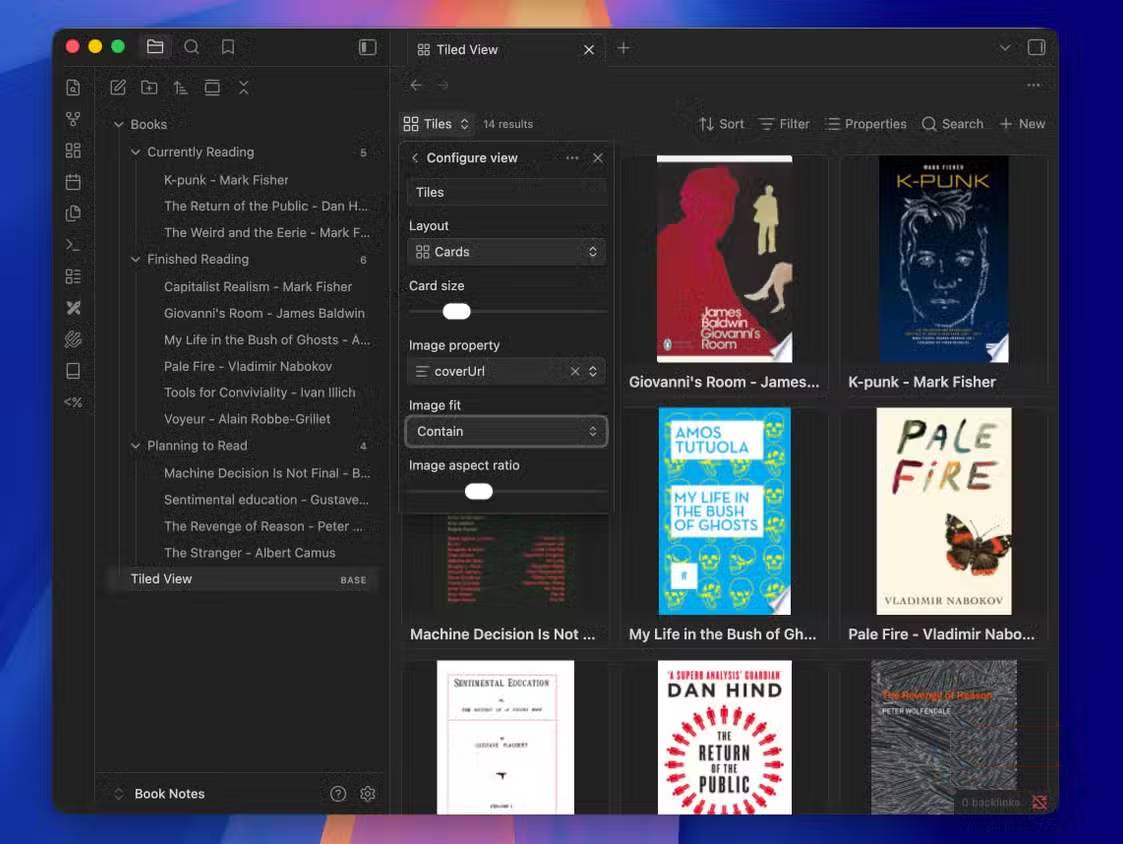Select the Tiled View tab
The height and width of the screenshot is (844, 1123).
[467, 49]
